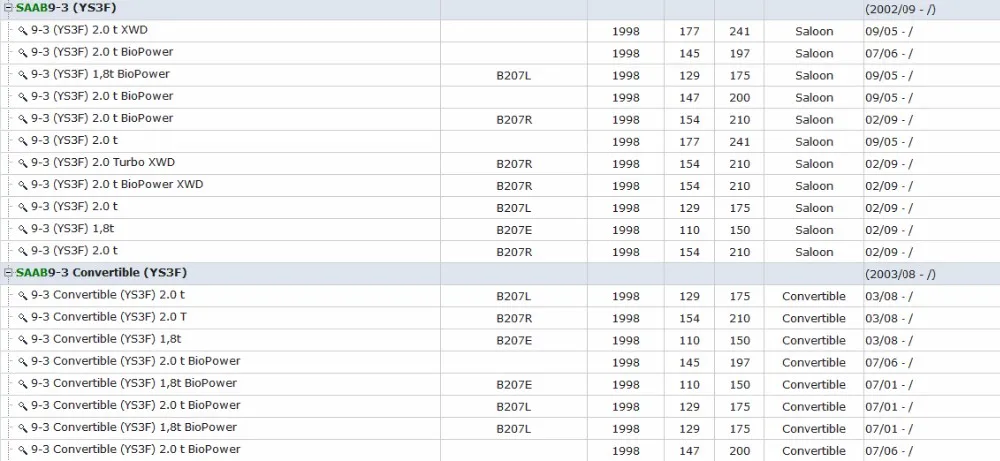Select 9-3 (YS3F) 2.0 t BioPower 145 kW row
The image size is (1000, 461).
[x=500, y=53]
